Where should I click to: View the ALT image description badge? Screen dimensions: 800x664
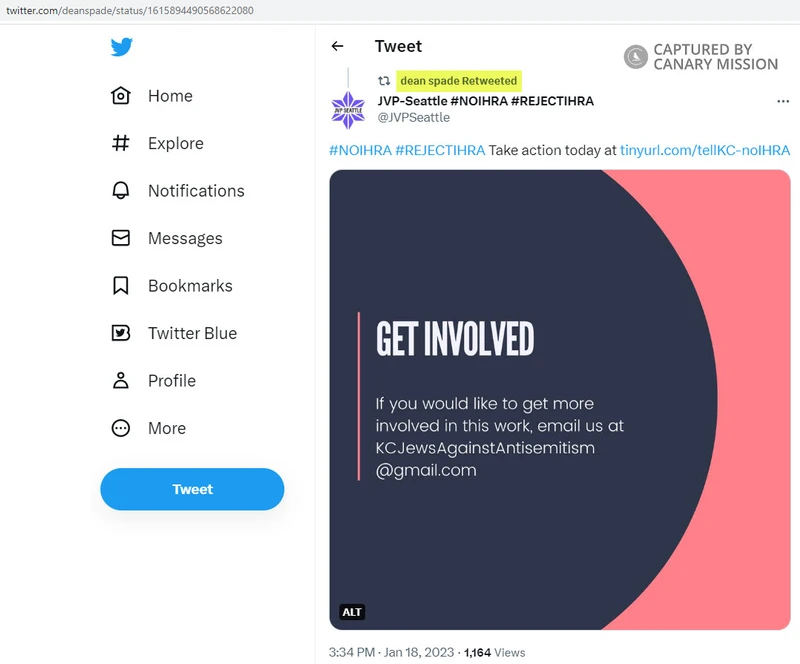[352, 612]
